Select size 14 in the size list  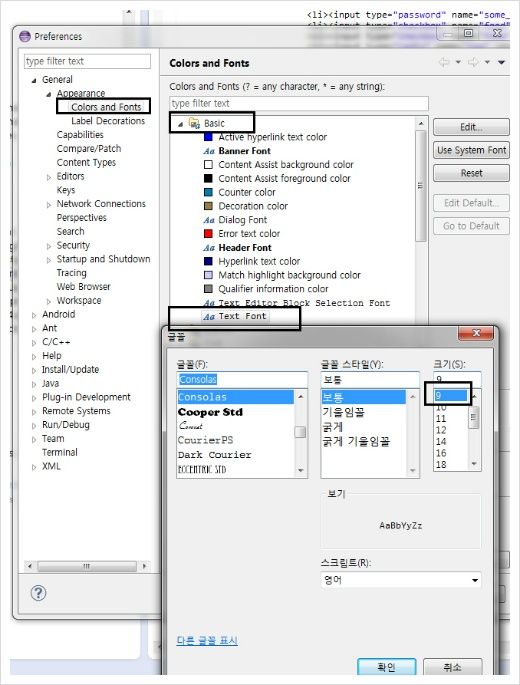(x=451, y=441)
